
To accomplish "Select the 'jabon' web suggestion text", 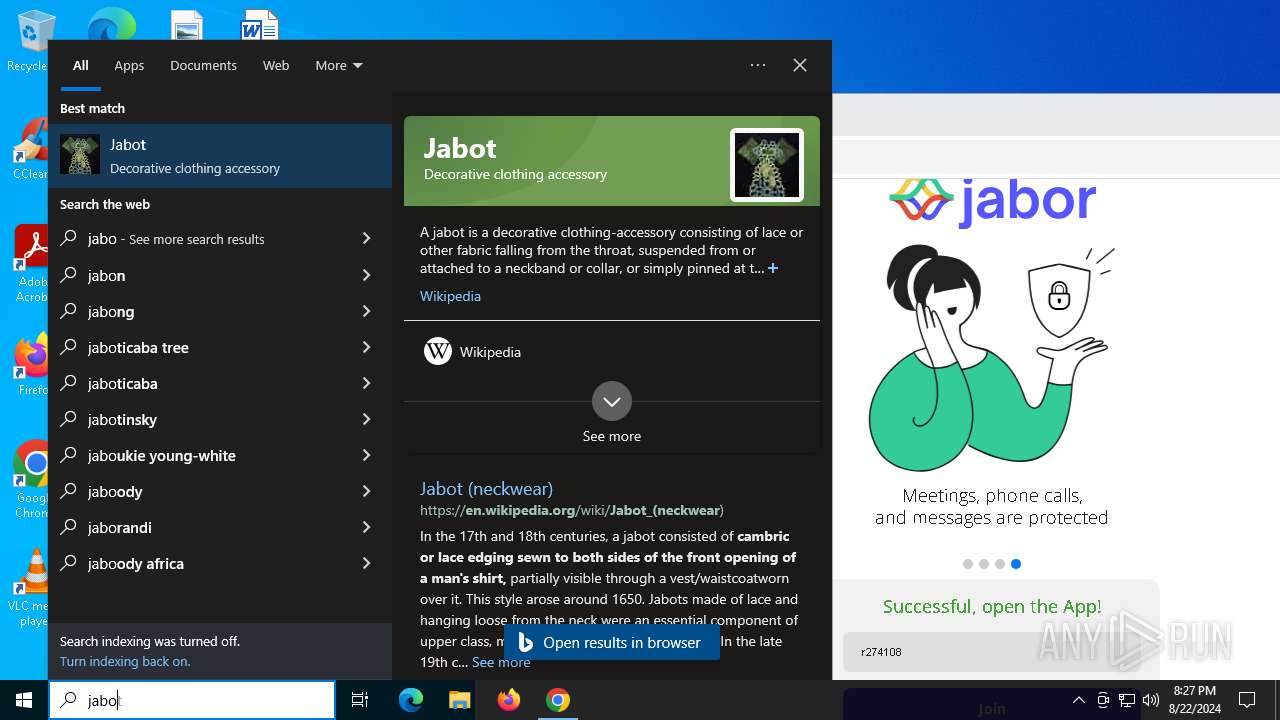I will point(106,275).
